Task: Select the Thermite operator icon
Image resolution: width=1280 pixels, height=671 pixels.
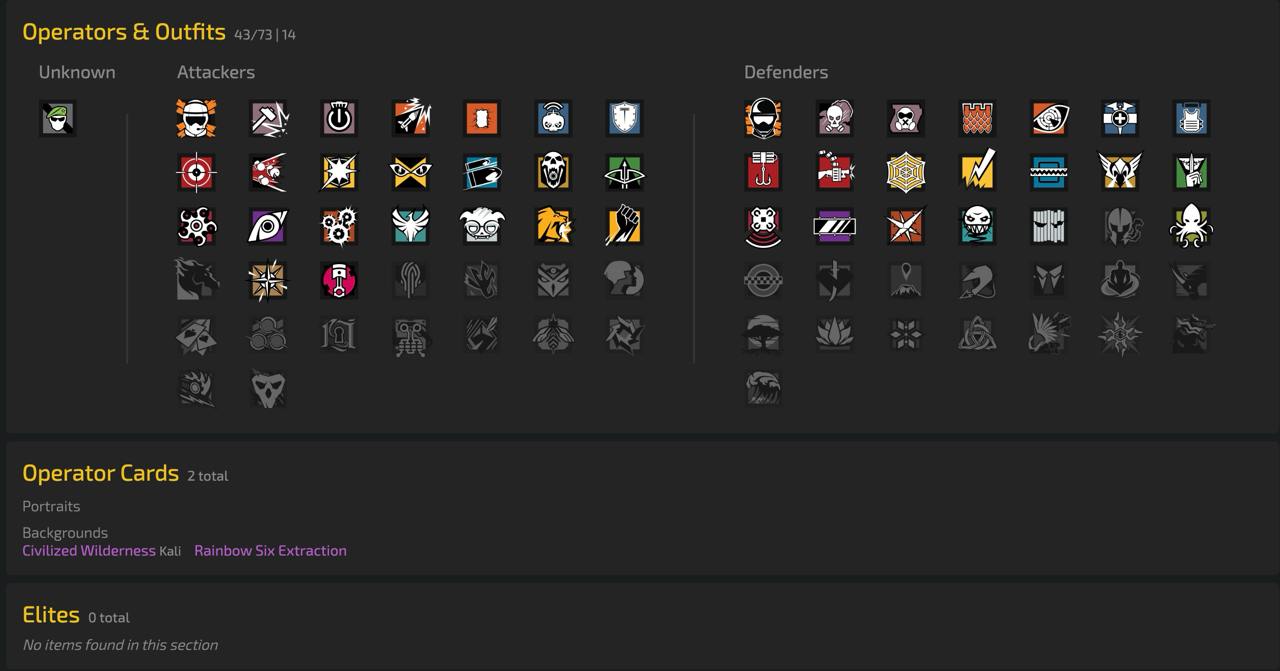Action: [x=482, y=118]
